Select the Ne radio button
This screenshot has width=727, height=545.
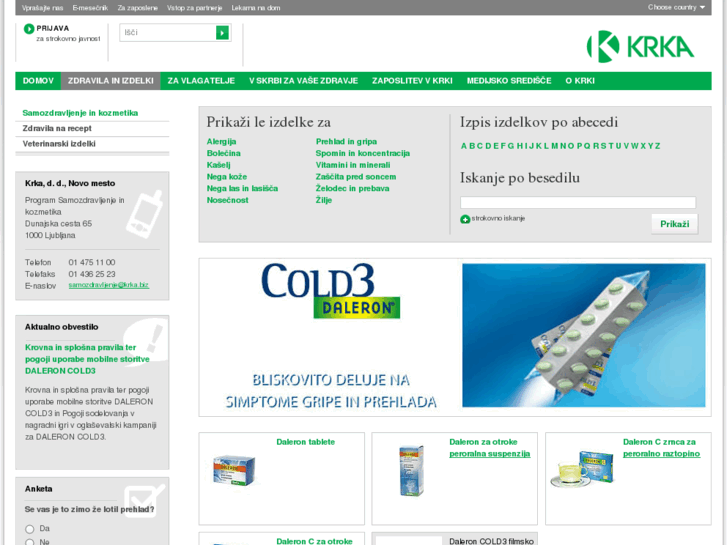[30, 542]
